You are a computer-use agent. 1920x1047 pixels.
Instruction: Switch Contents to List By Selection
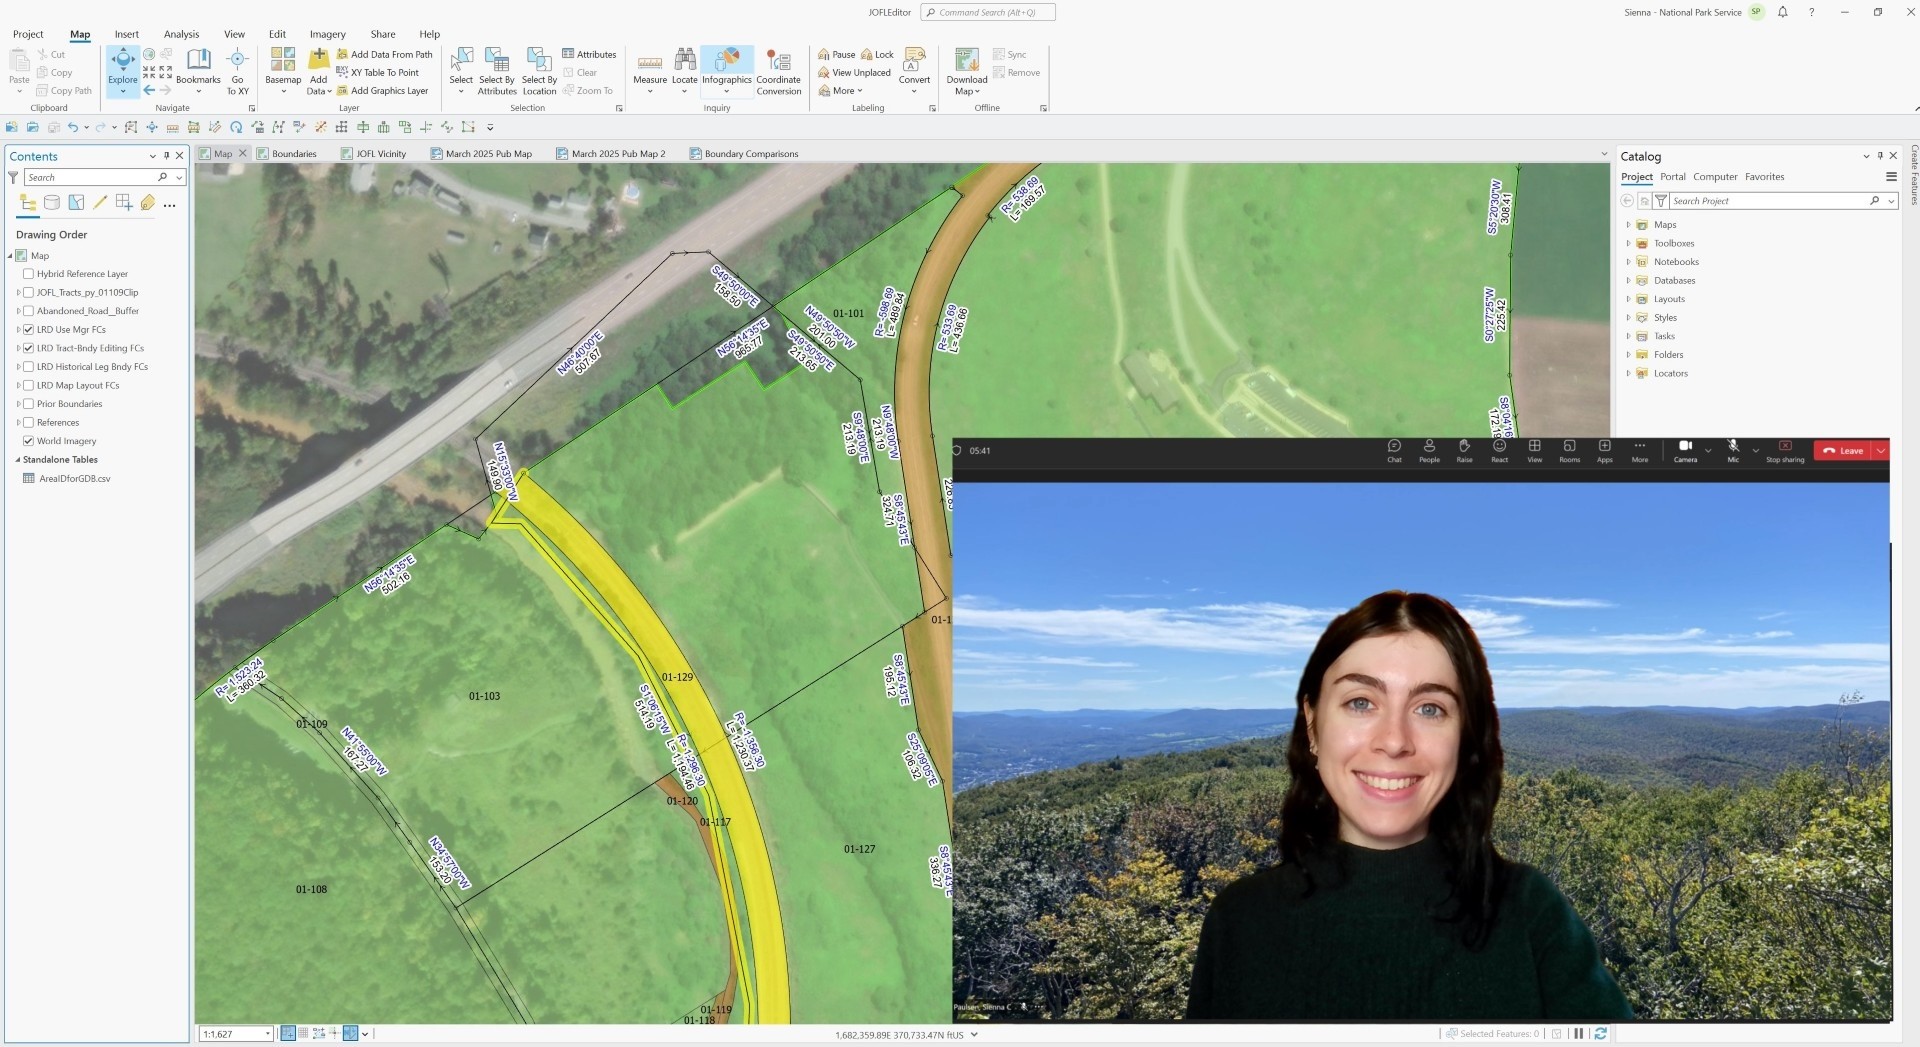(76, 203)
